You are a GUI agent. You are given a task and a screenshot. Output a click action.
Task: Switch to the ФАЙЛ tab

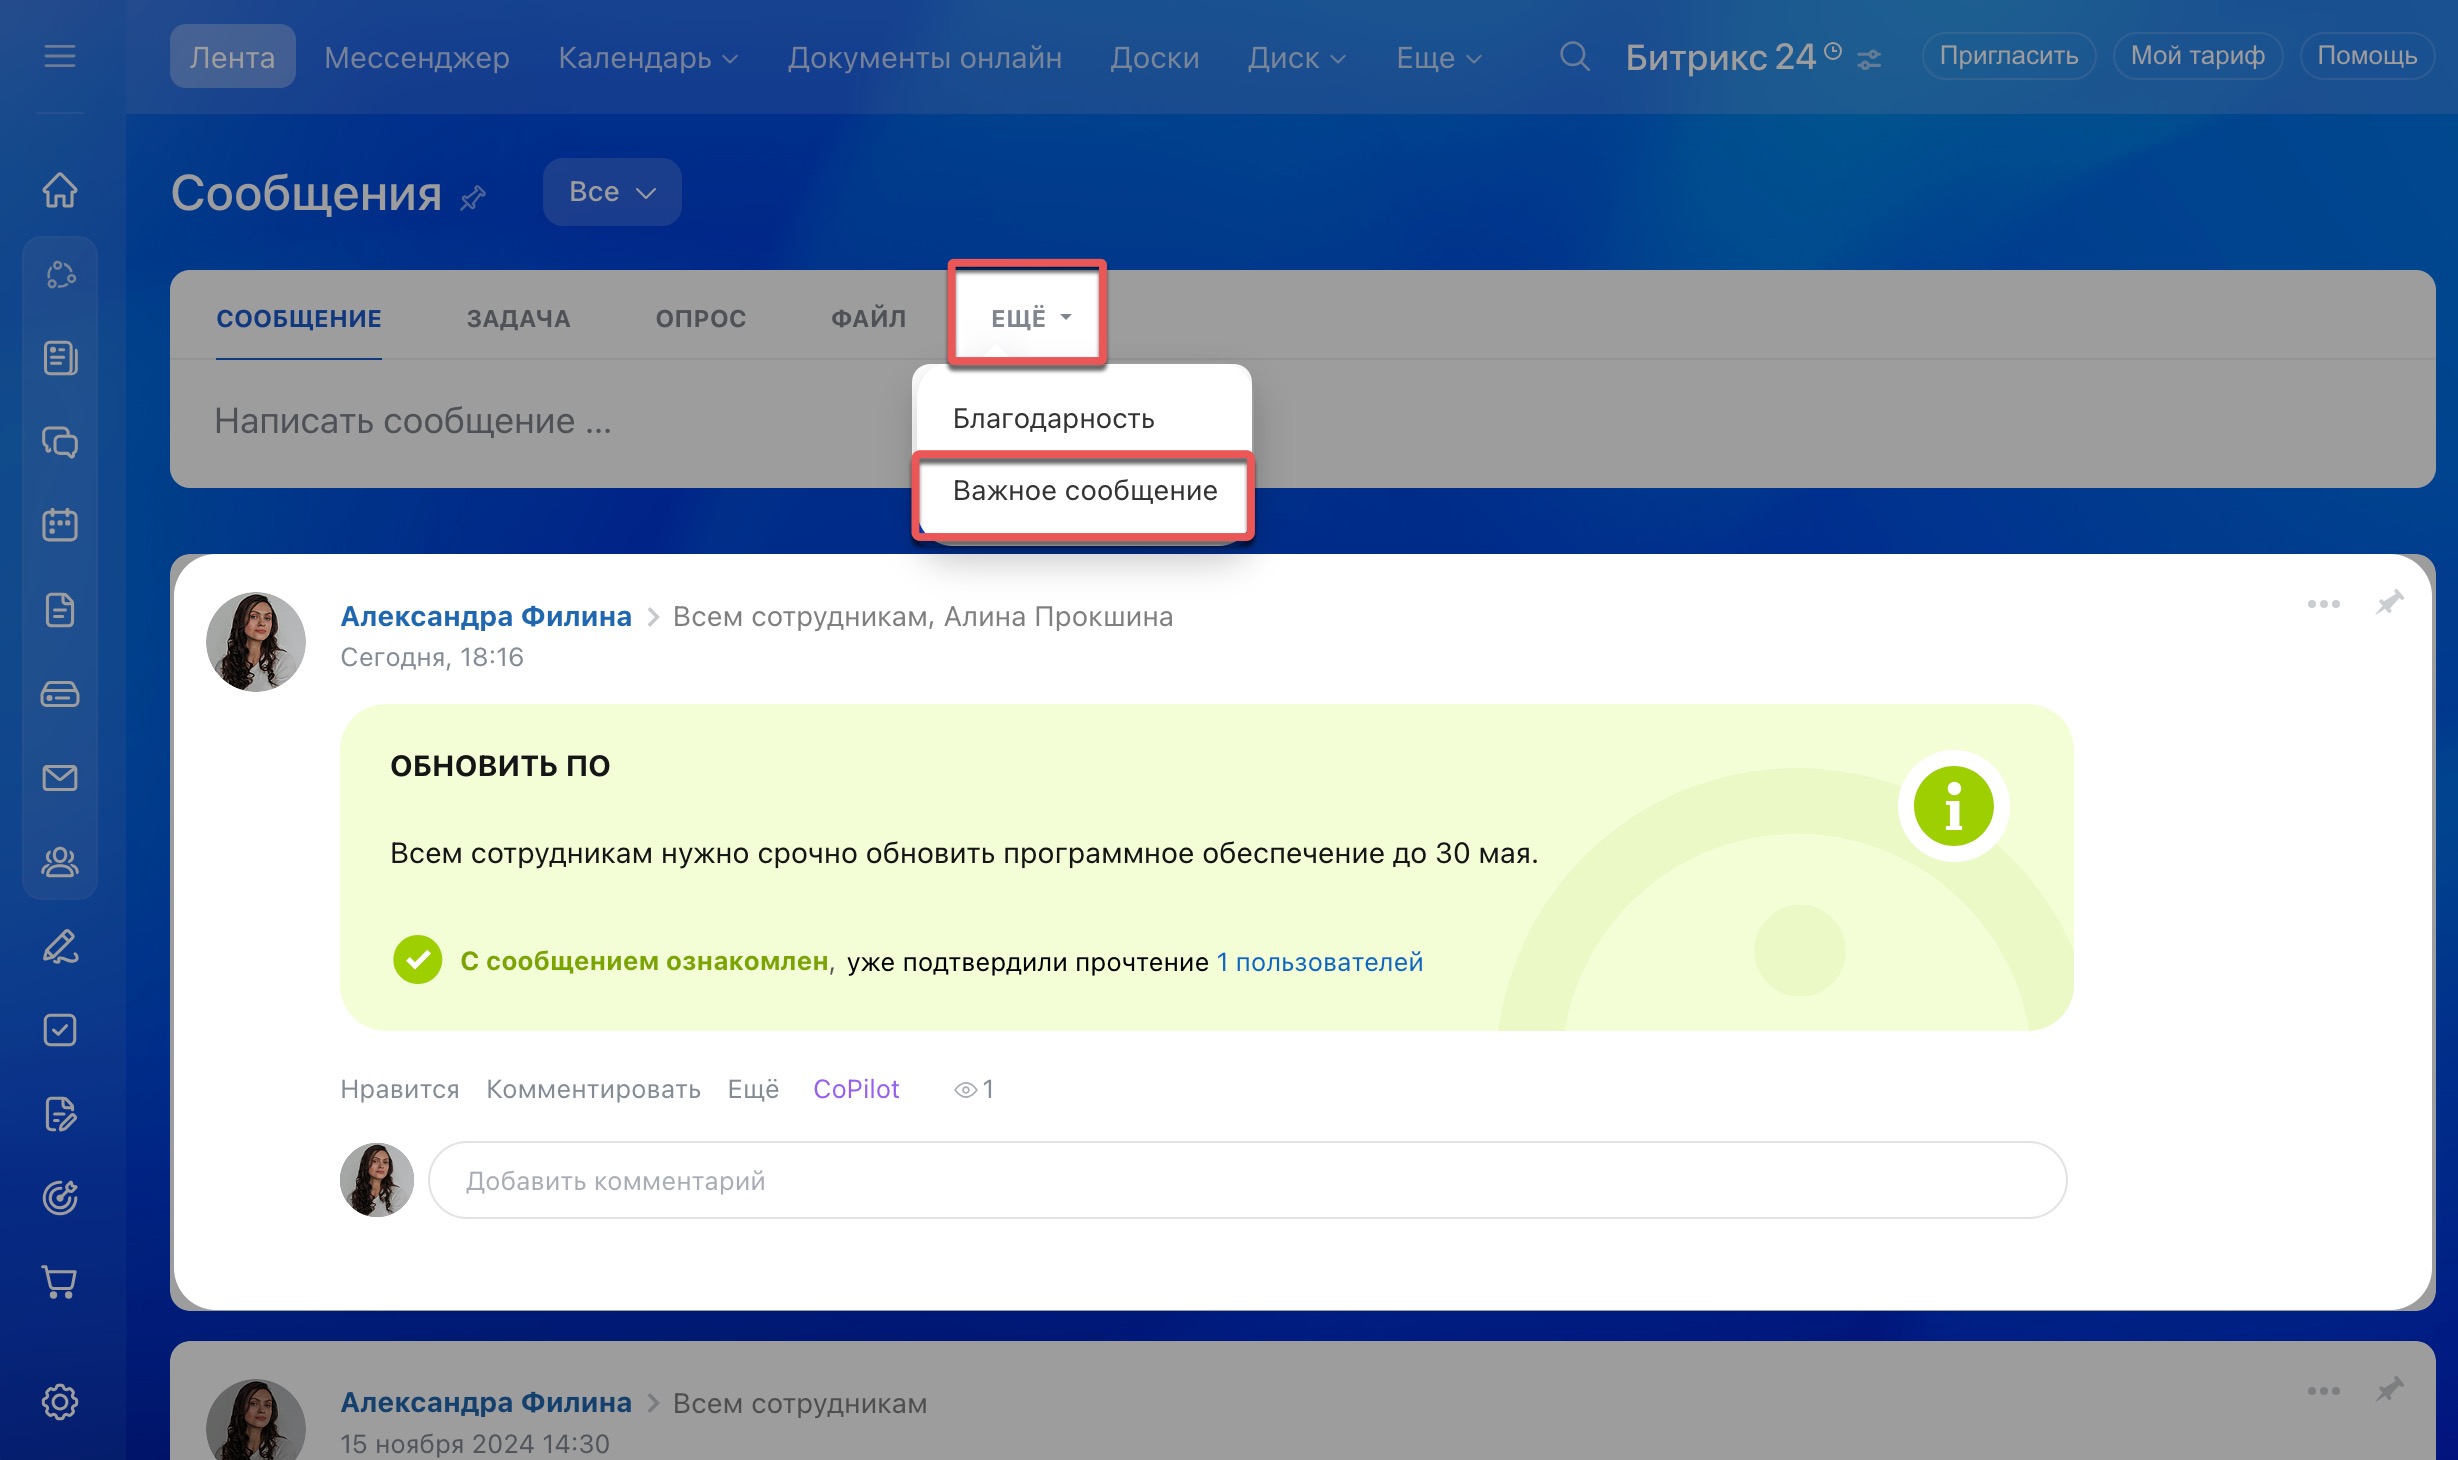868,318
